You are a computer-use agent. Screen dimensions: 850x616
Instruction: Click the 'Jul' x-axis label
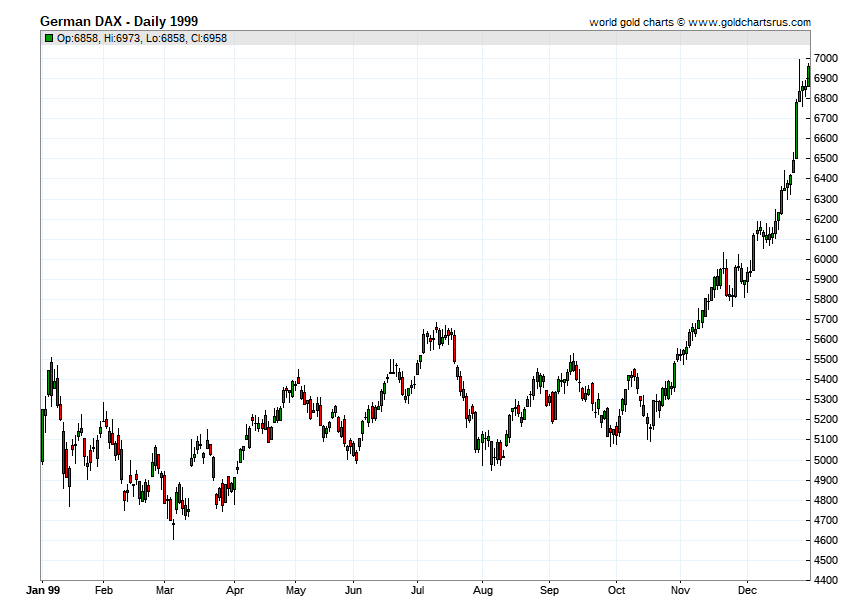click(x=417, y=591)
